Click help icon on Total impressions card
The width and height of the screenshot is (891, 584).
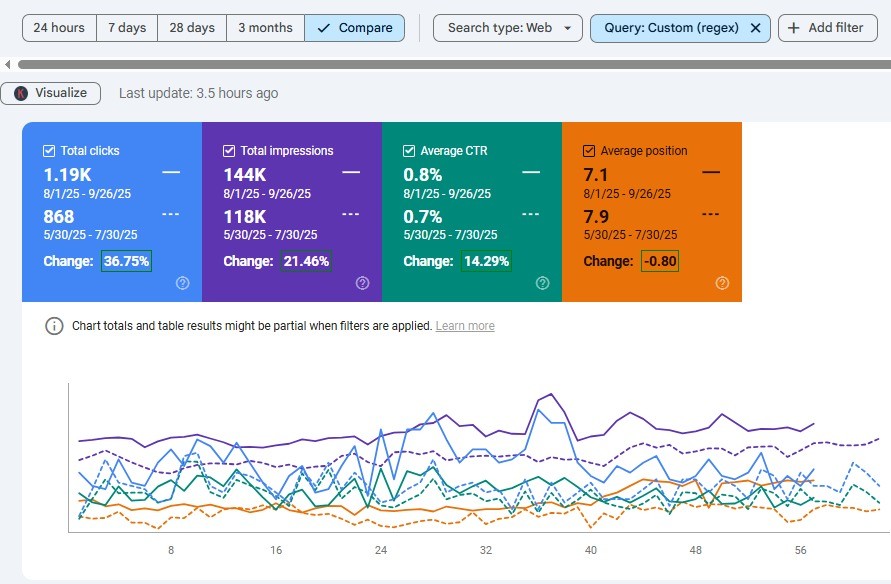[x=362, y=283]
